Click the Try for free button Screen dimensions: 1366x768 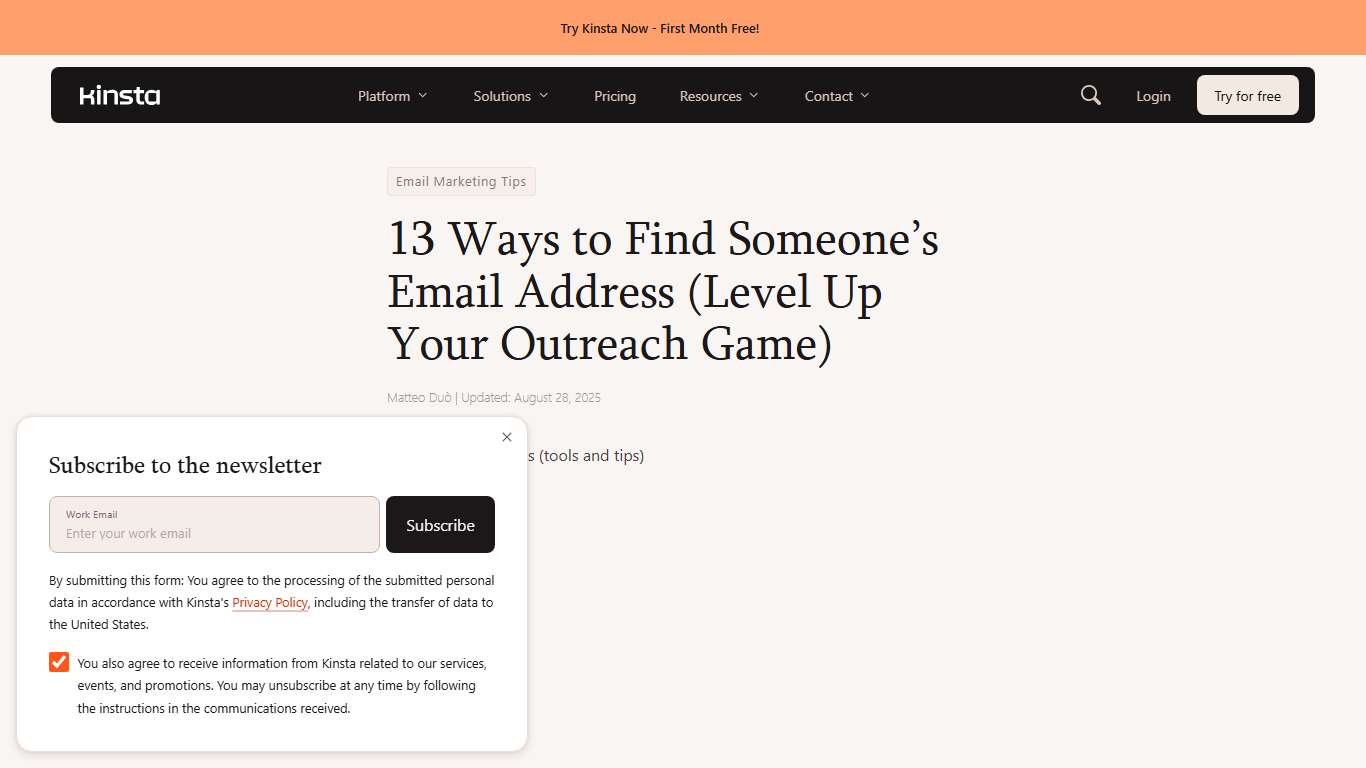pyautogui.click(x=1247, y=95)
